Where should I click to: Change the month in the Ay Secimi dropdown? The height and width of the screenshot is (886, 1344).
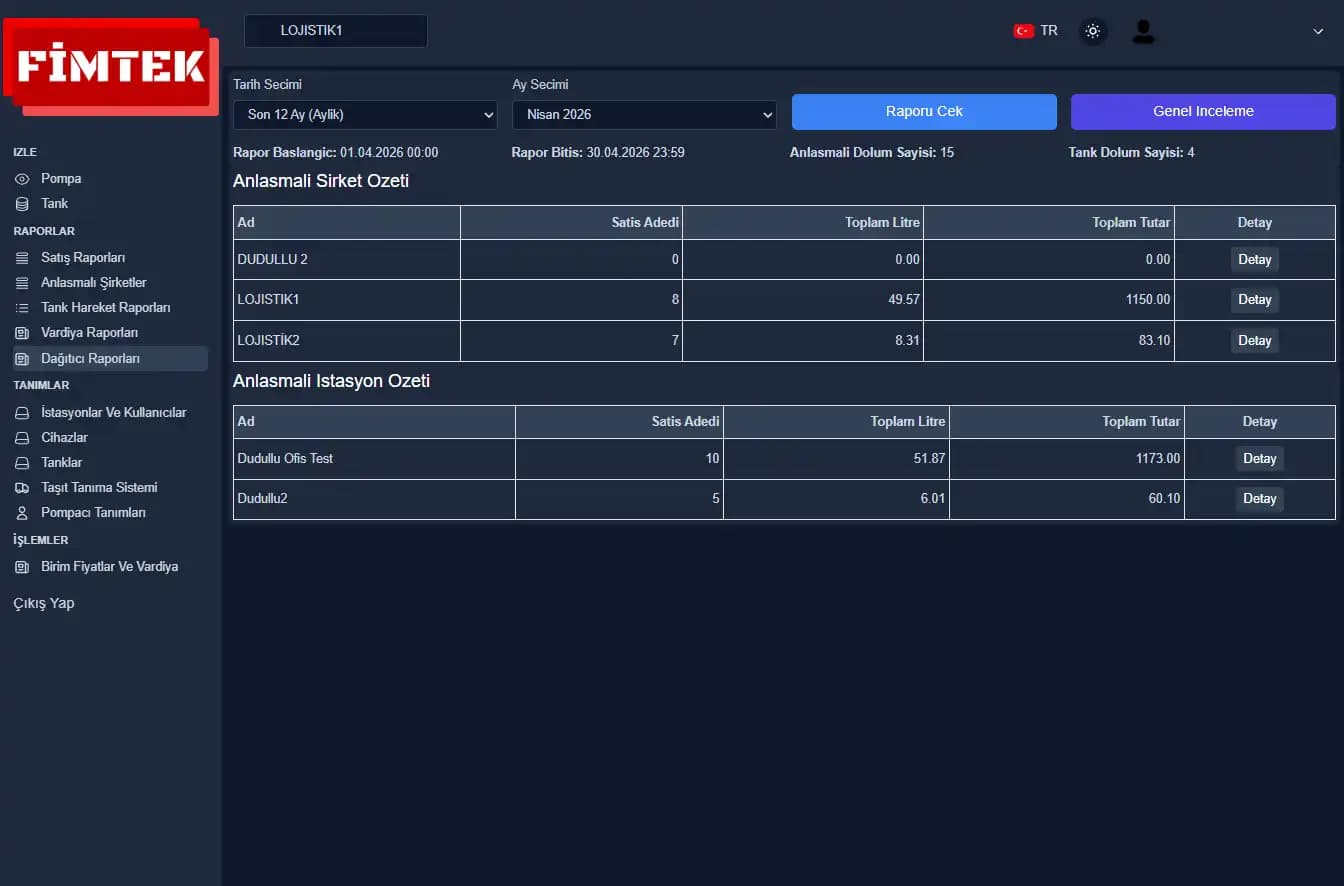(644, 115)
